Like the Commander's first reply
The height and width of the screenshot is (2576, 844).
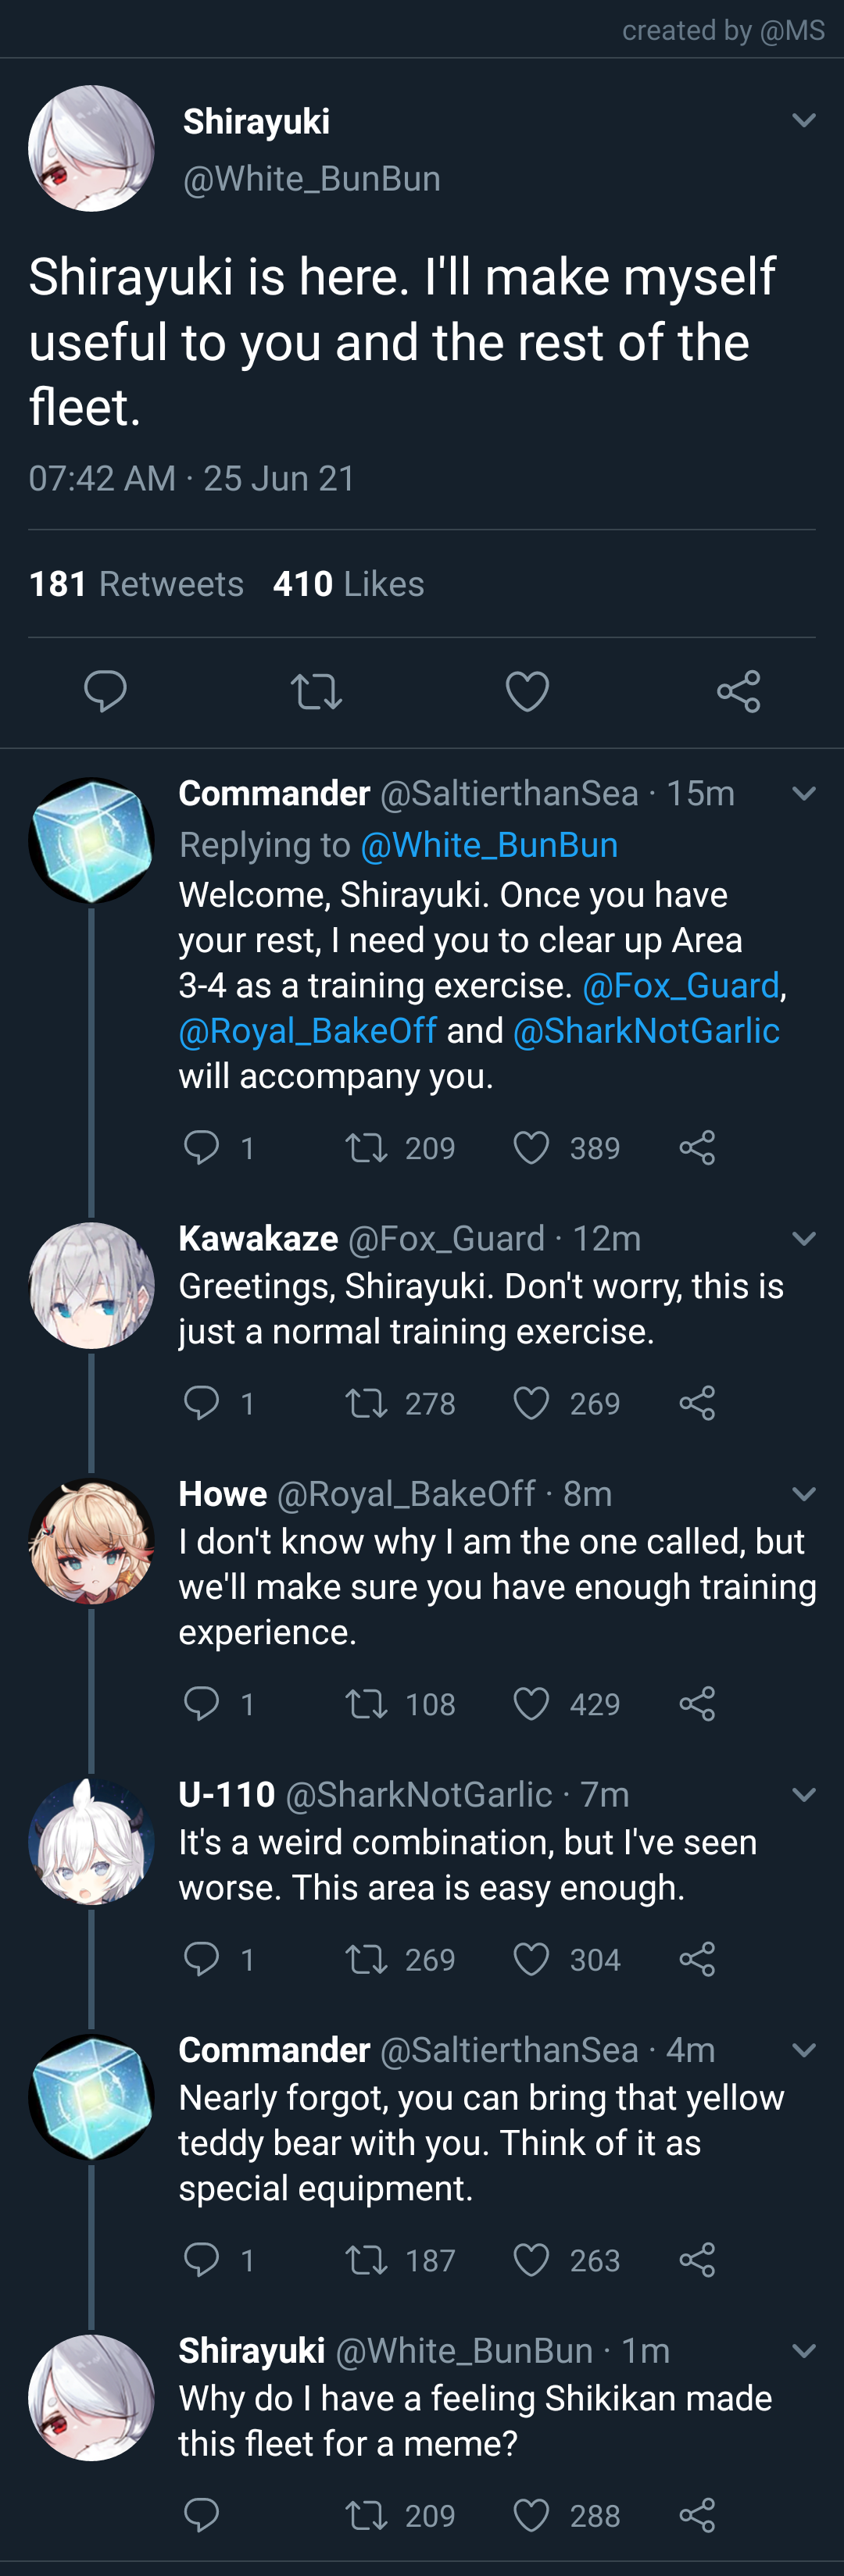click(531, 1147)
